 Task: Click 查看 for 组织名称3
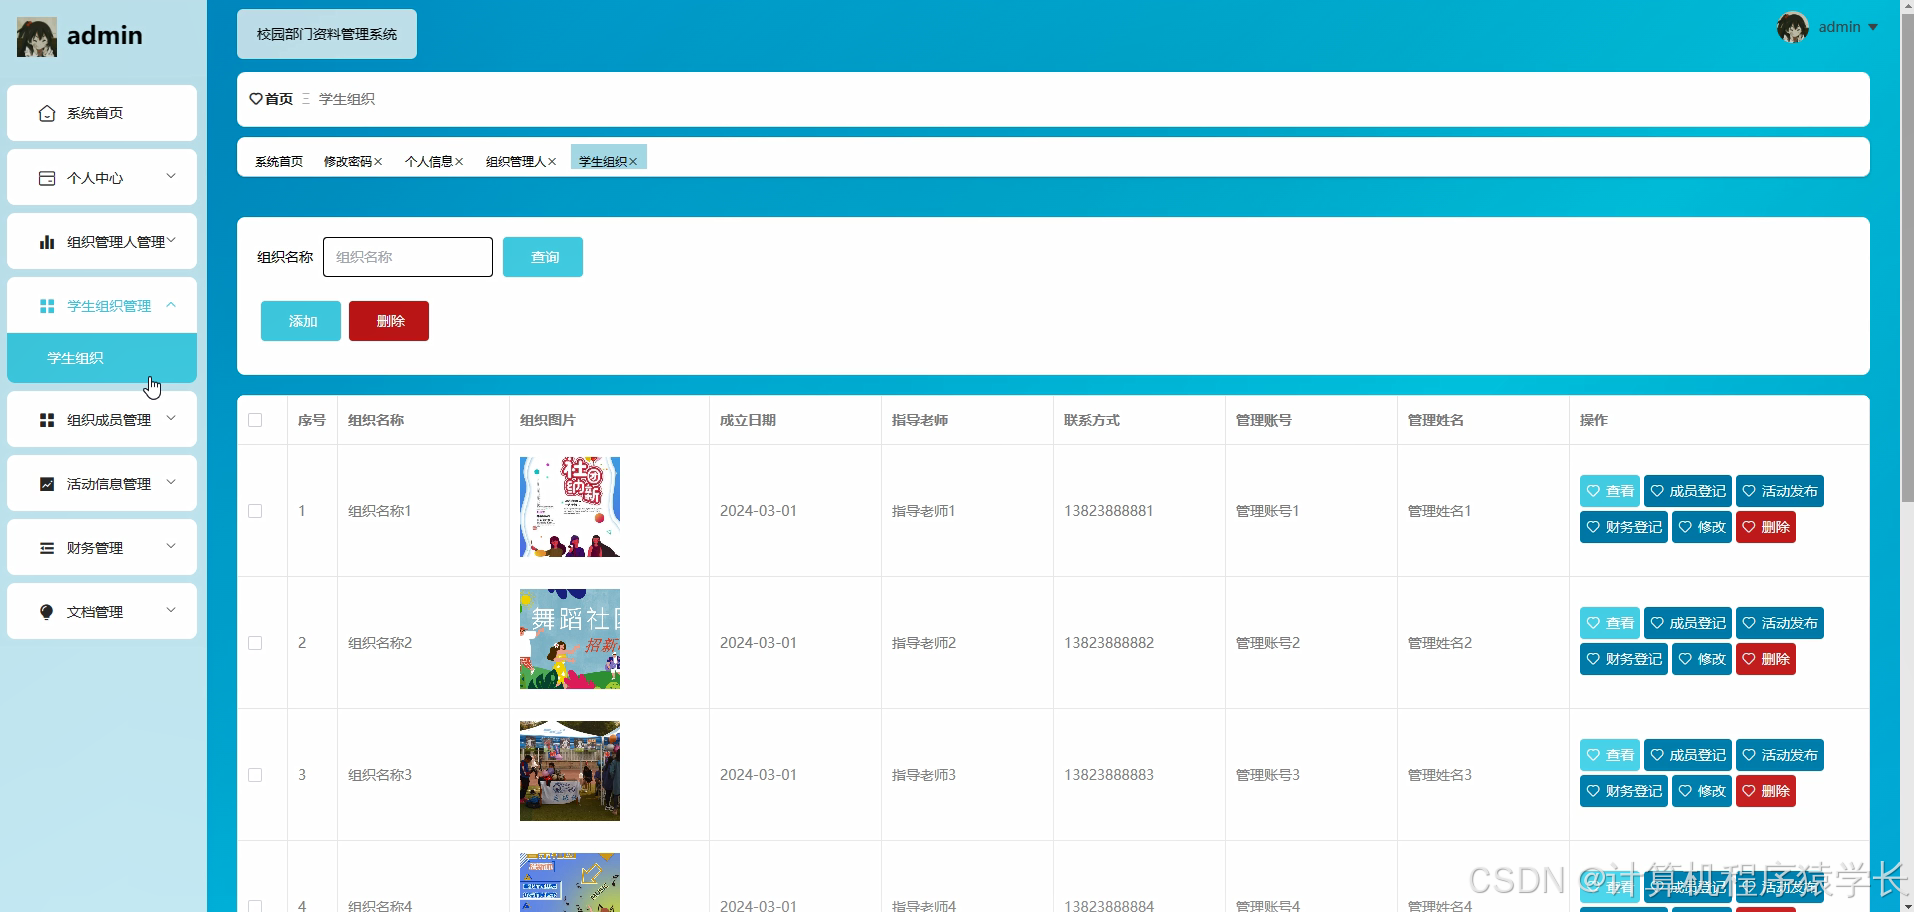point(1610,755)
